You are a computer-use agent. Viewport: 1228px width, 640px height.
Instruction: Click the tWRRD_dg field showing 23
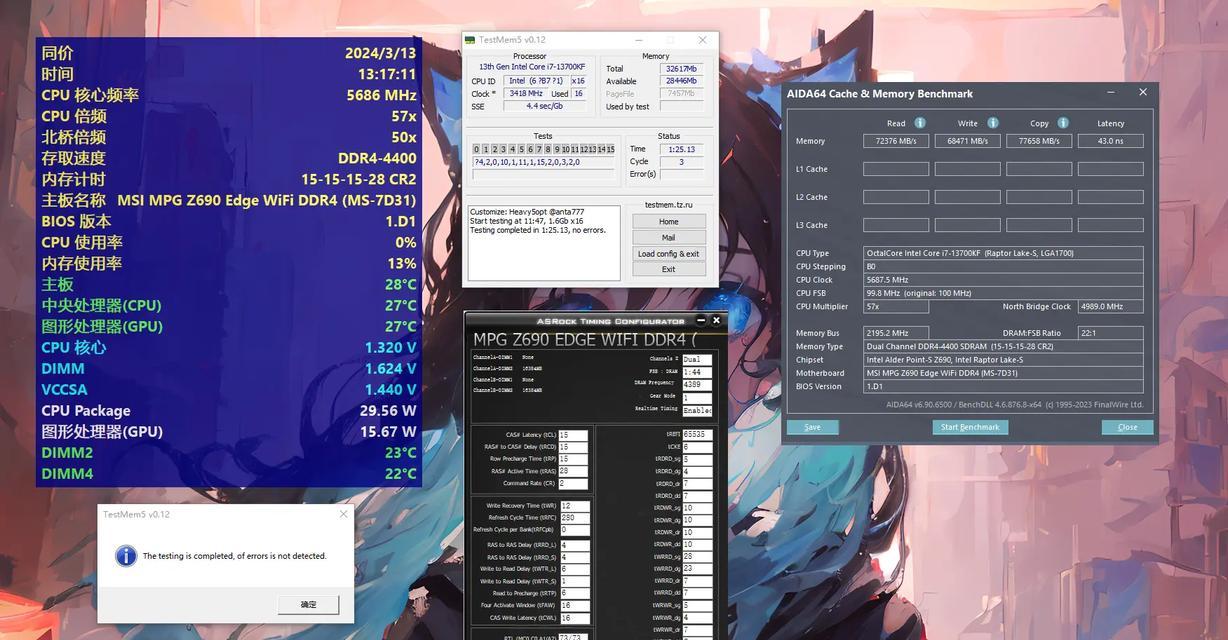point(697,568)
